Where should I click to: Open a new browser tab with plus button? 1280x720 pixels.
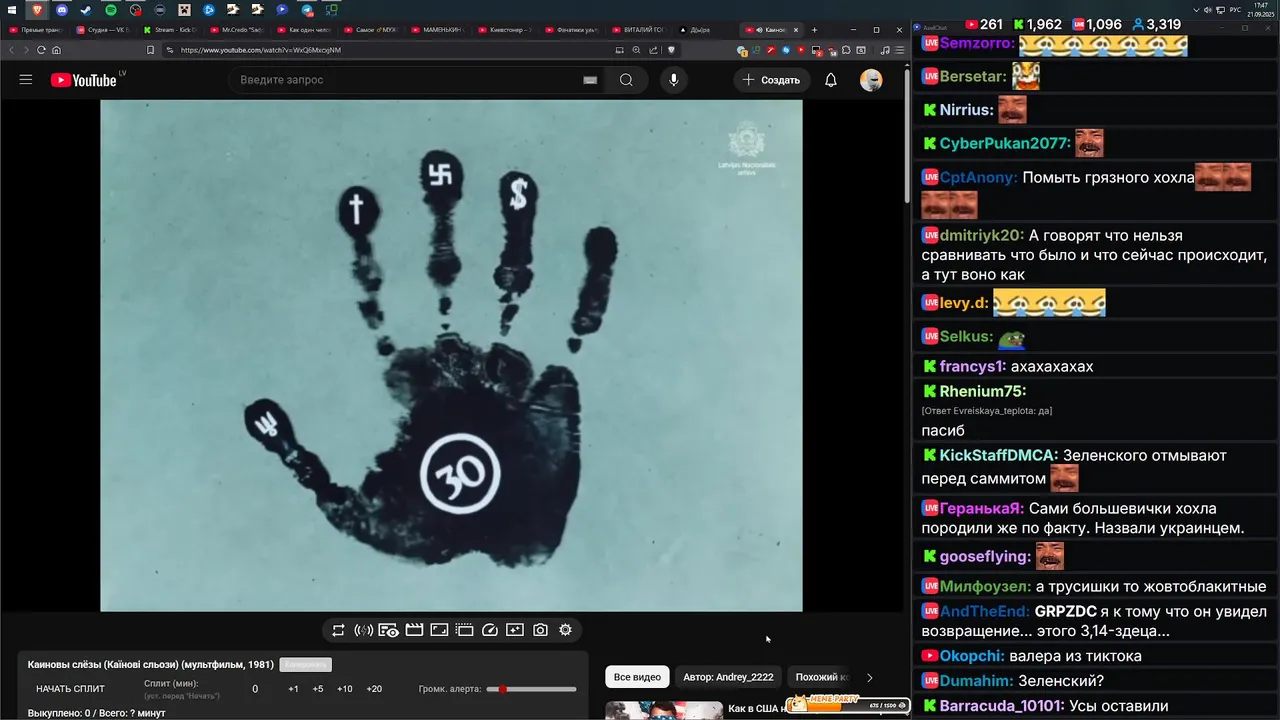tap(814, 30)
